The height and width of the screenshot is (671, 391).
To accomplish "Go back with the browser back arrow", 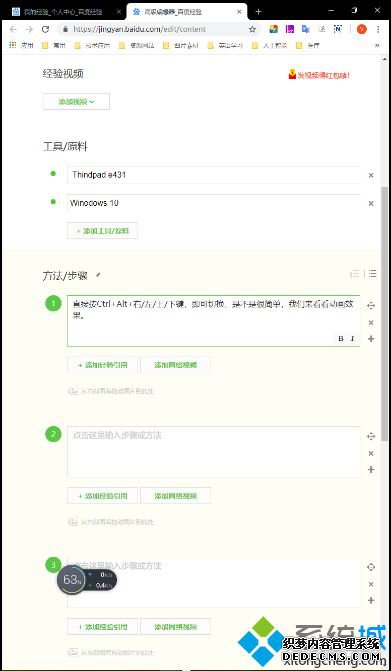I will [x=13, y=30].
